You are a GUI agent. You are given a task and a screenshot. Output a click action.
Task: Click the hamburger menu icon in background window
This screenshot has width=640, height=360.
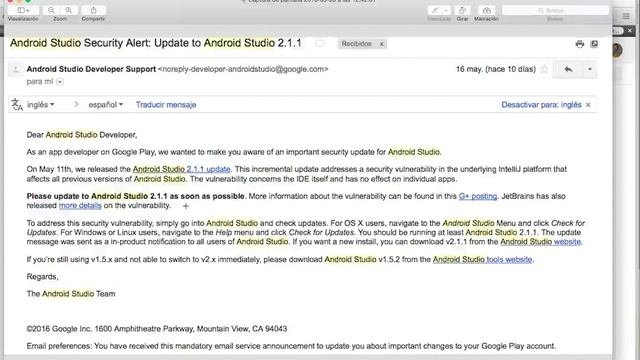point(626,16)
